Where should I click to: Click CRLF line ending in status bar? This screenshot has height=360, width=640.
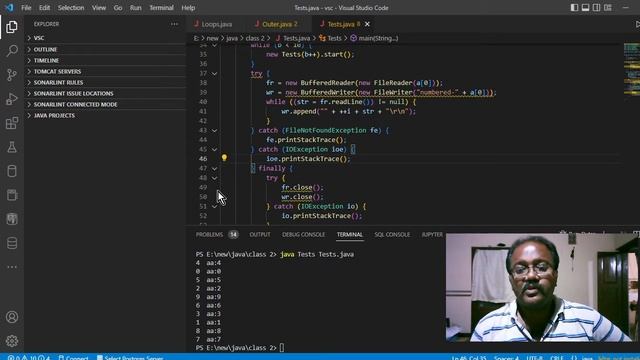556,358
